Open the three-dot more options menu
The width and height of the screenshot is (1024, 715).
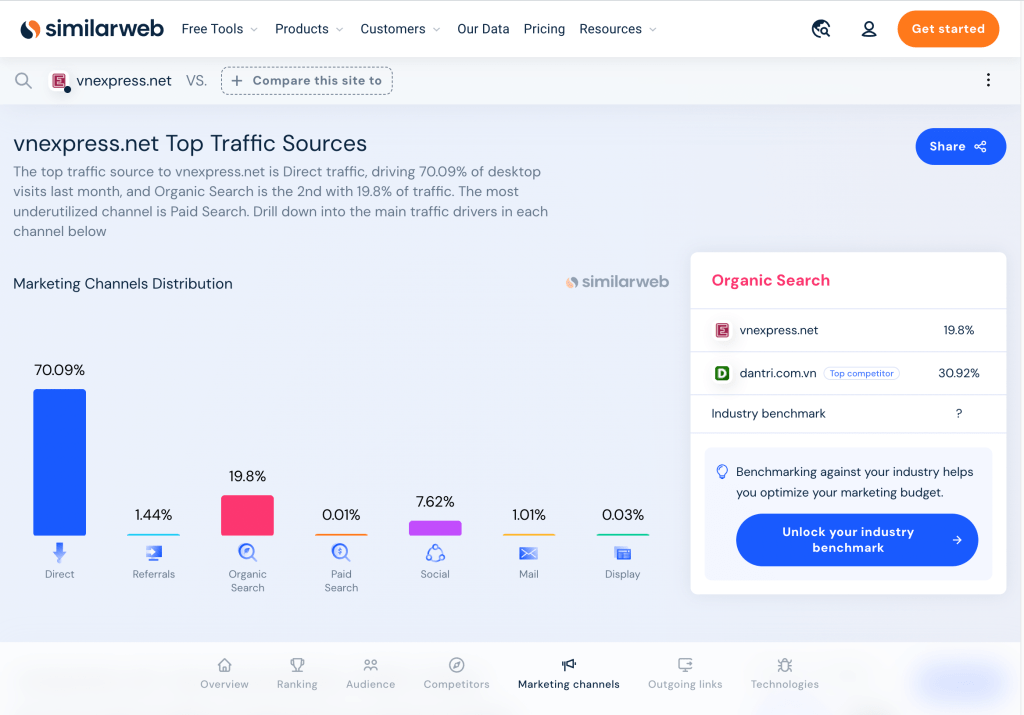point(988,81)
